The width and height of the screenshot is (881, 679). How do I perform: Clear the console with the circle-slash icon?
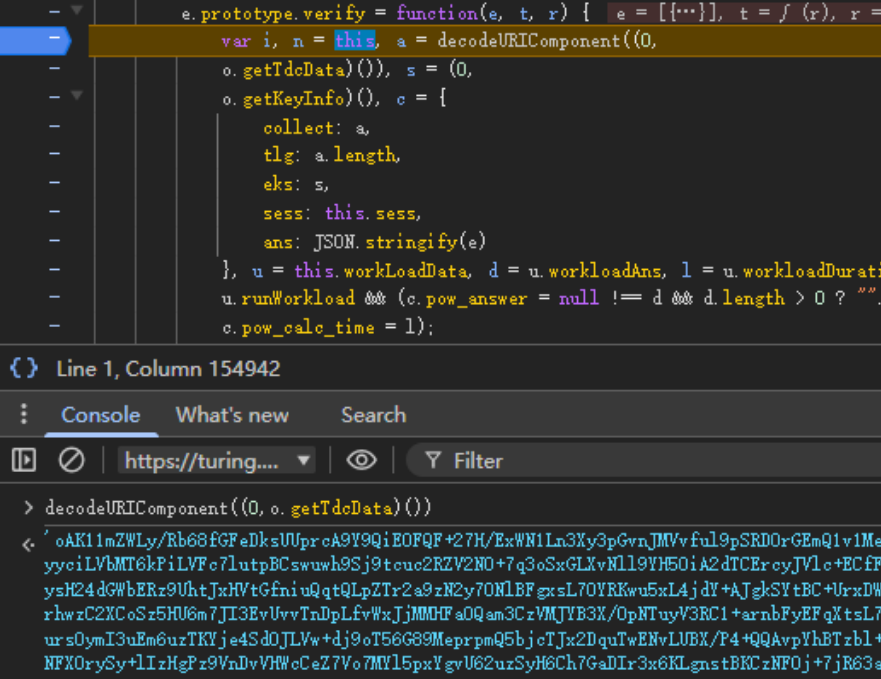[71, 460]
